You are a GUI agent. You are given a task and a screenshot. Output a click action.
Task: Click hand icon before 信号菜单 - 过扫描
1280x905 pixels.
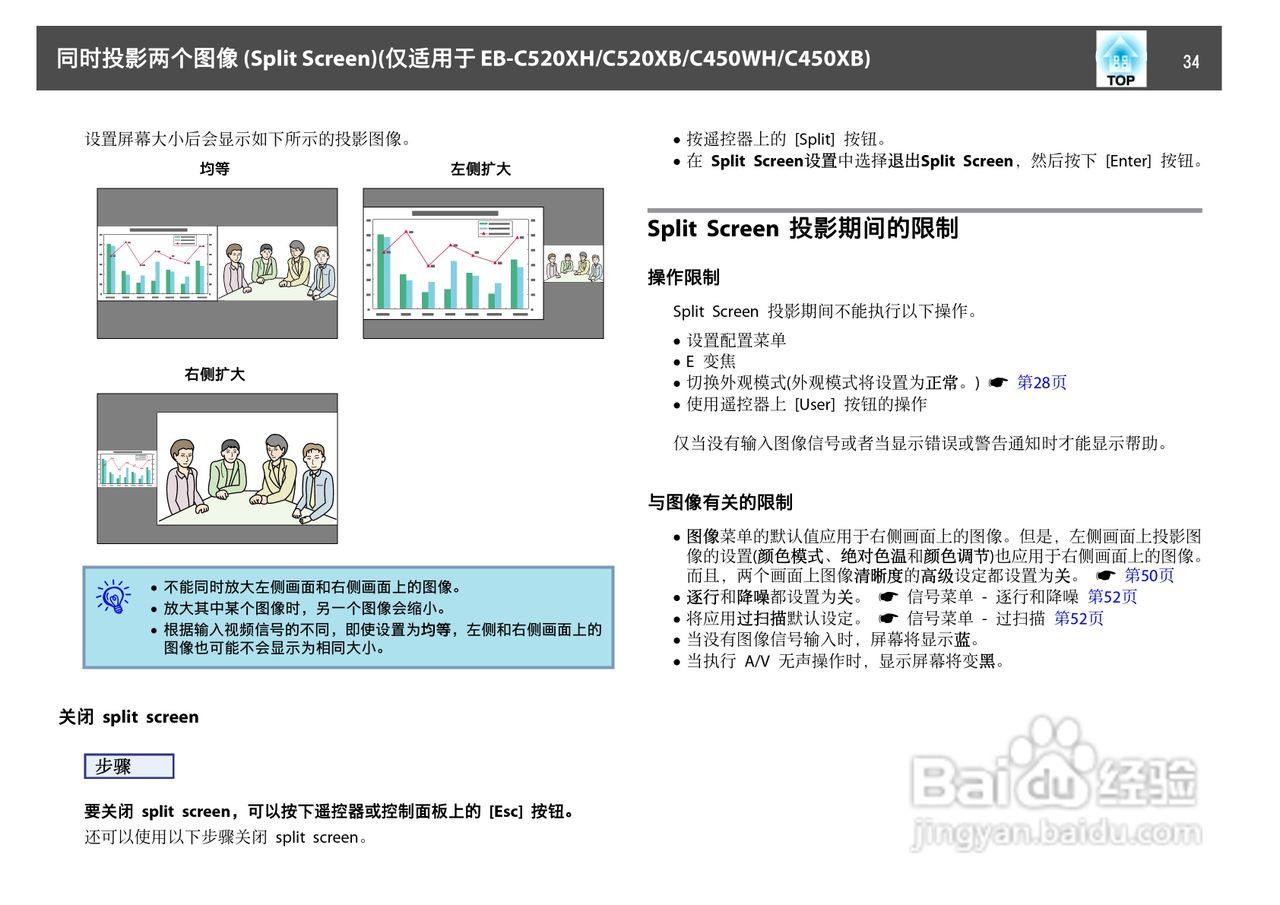[888, 619]
